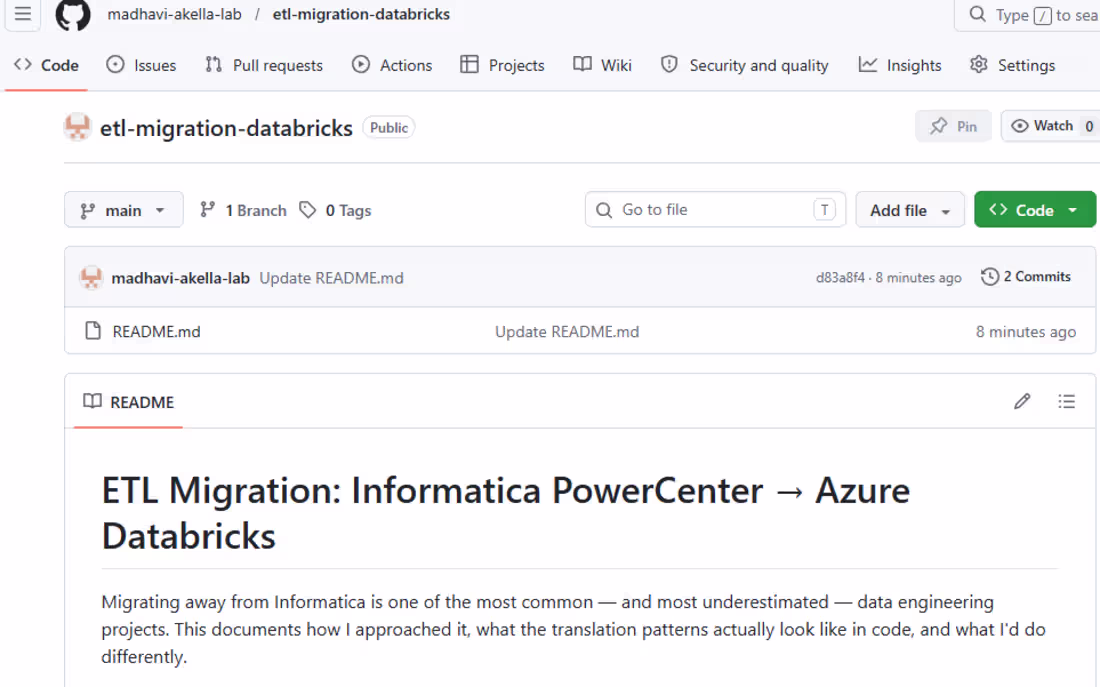View the 1 Branch link
Viewport: 1100px width, 687px height.
[x=243, y=210]
